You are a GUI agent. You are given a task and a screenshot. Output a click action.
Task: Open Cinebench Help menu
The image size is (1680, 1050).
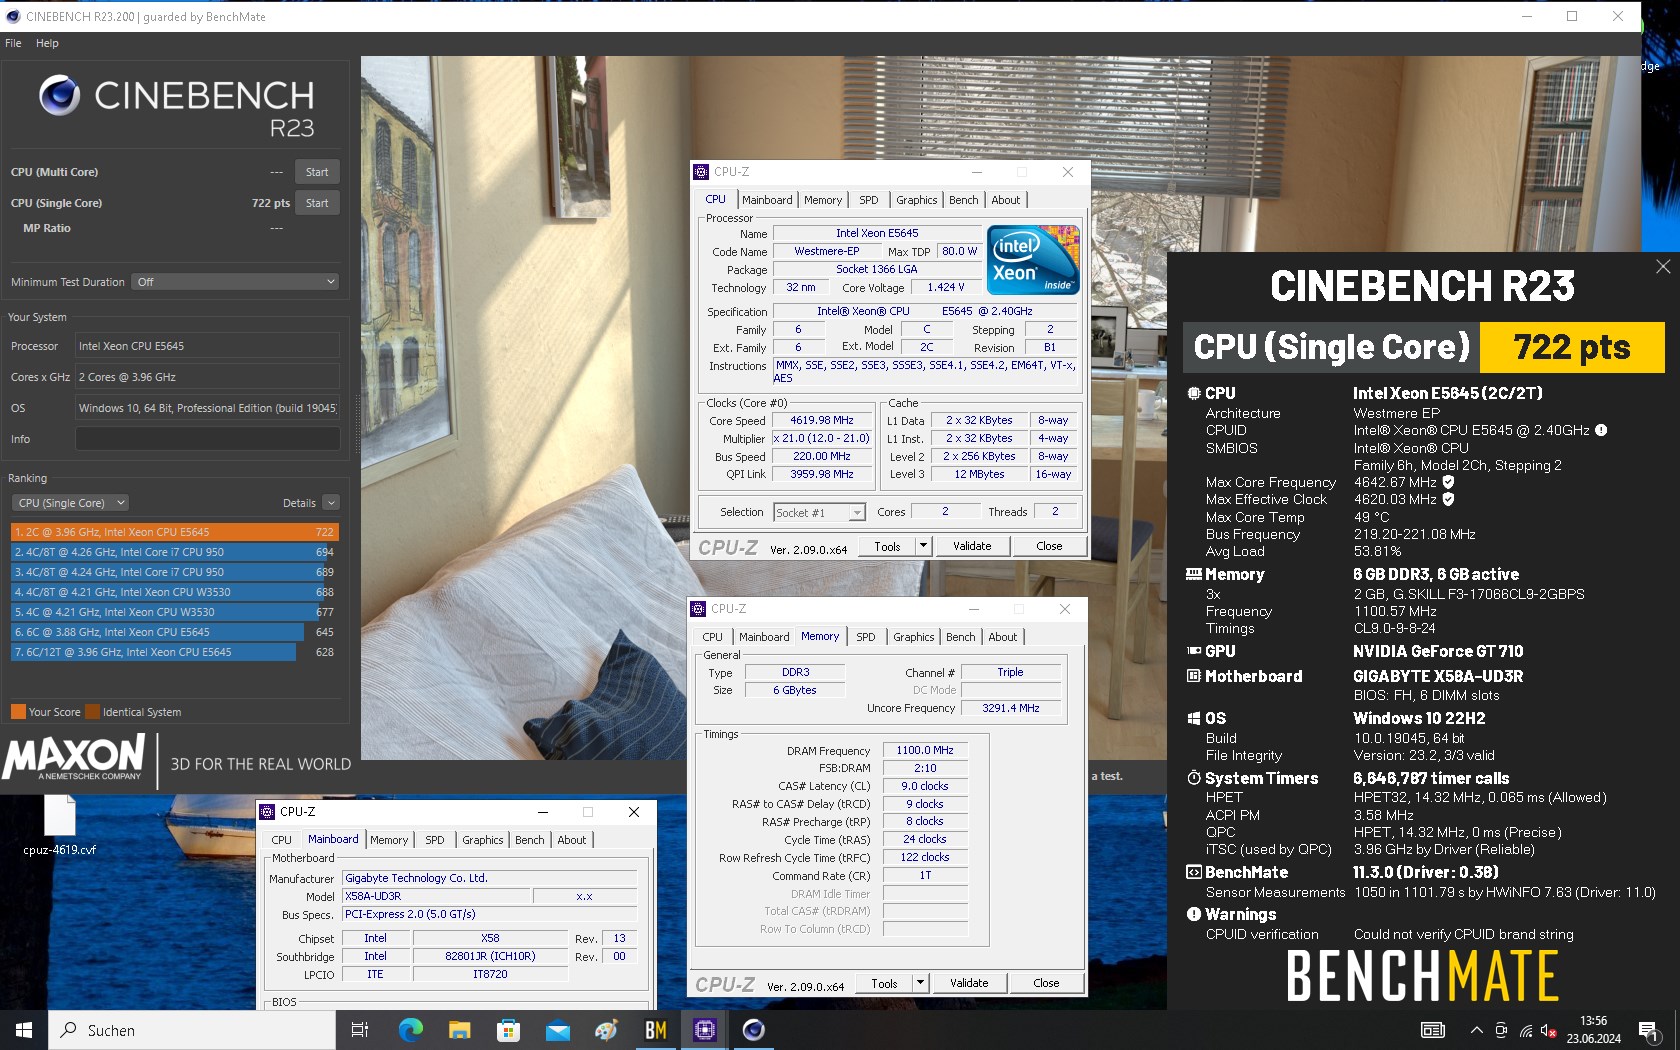pos(47,43)
